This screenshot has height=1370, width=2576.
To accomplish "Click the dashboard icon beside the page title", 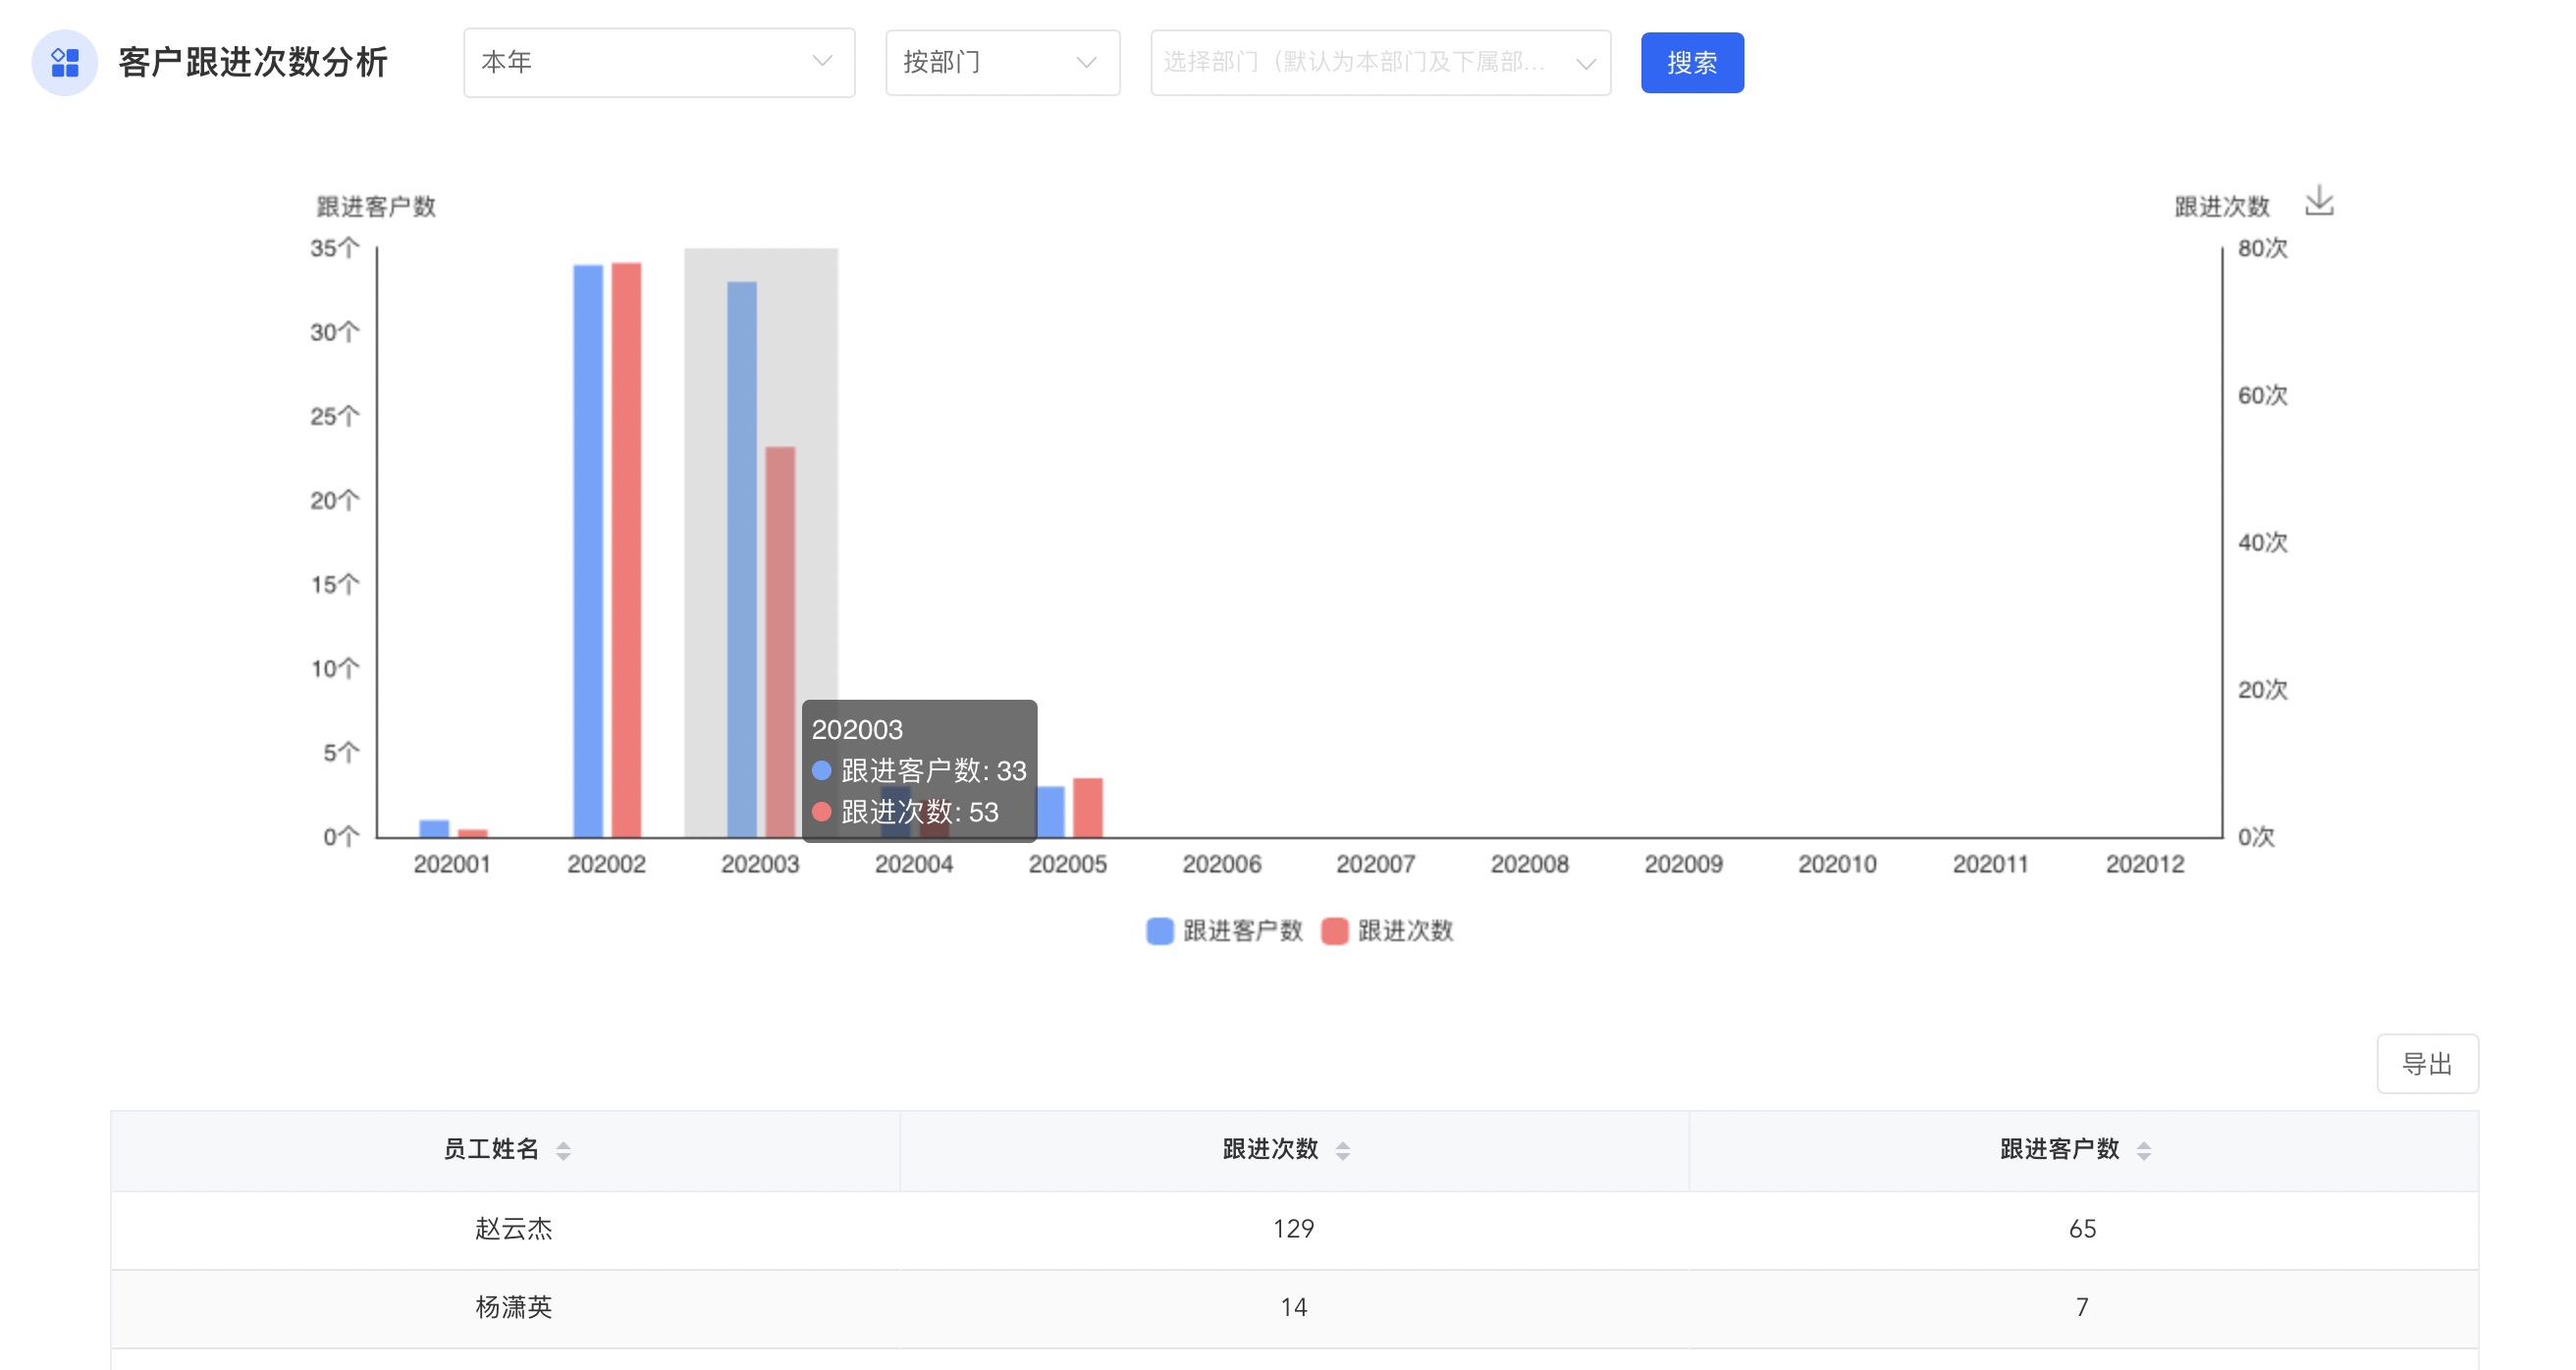I will pos(65,63).
